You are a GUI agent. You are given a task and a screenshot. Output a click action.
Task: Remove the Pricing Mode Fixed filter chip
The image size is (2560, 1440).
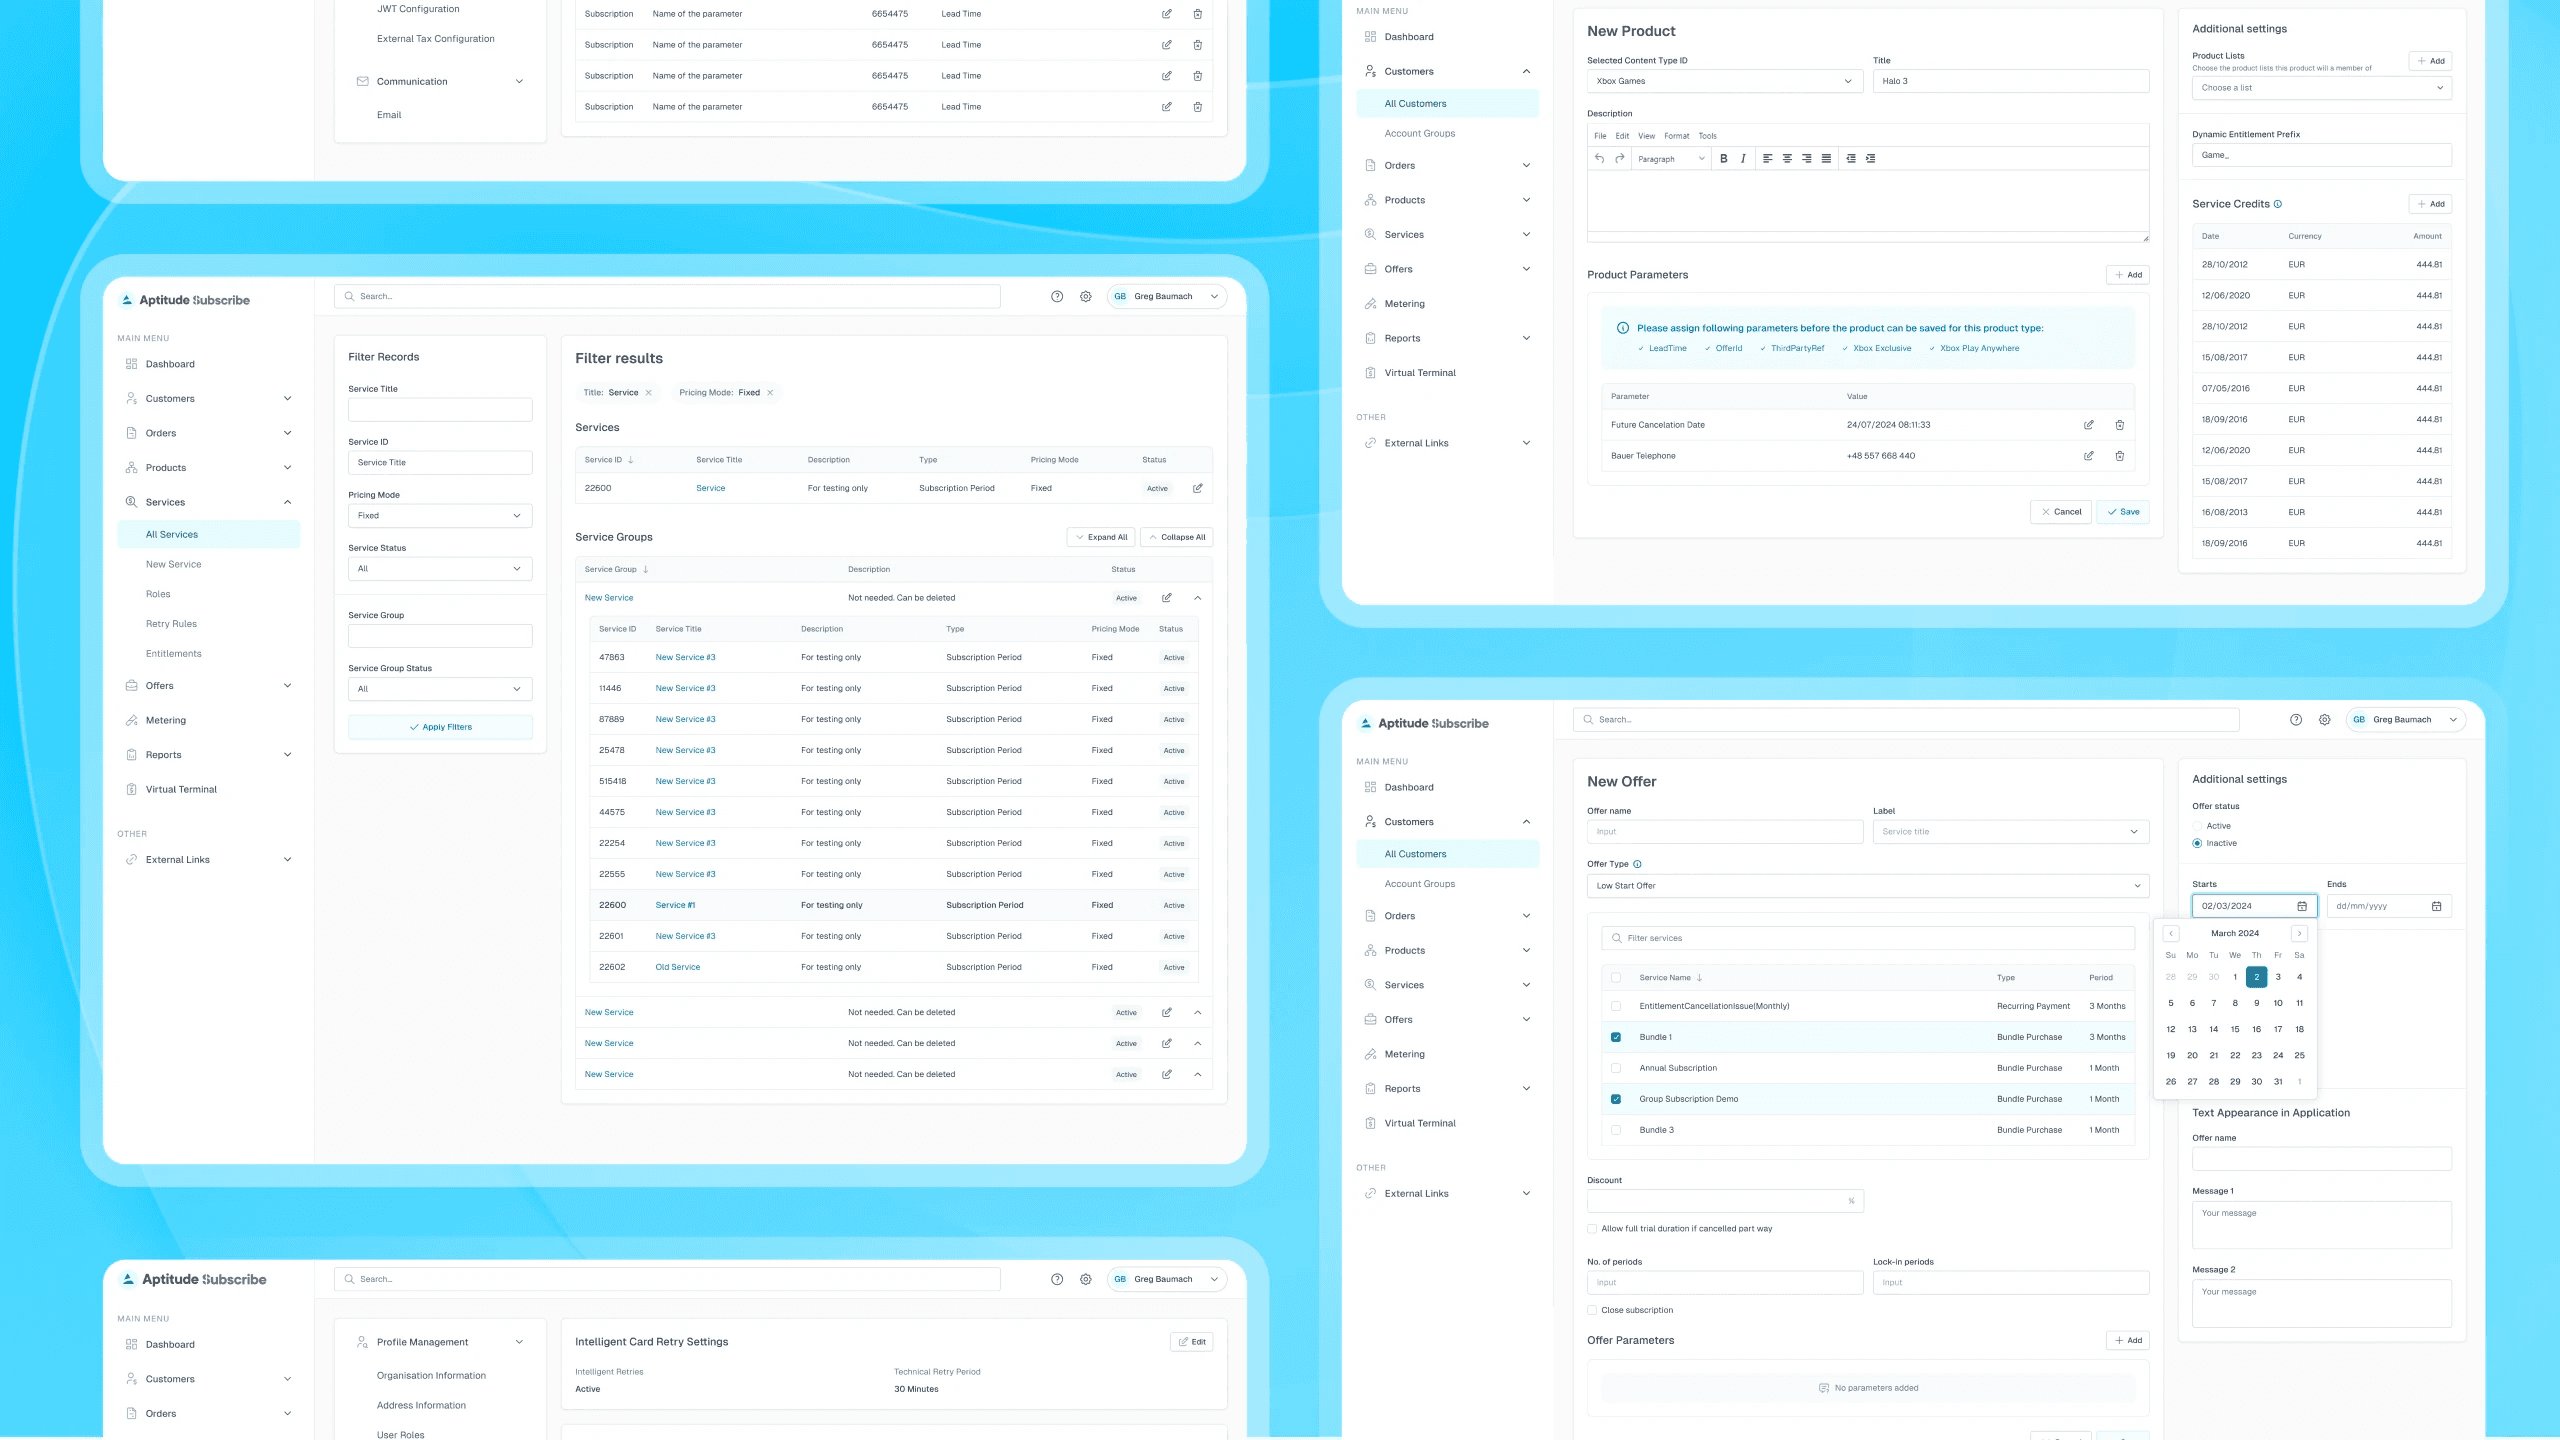770,393
